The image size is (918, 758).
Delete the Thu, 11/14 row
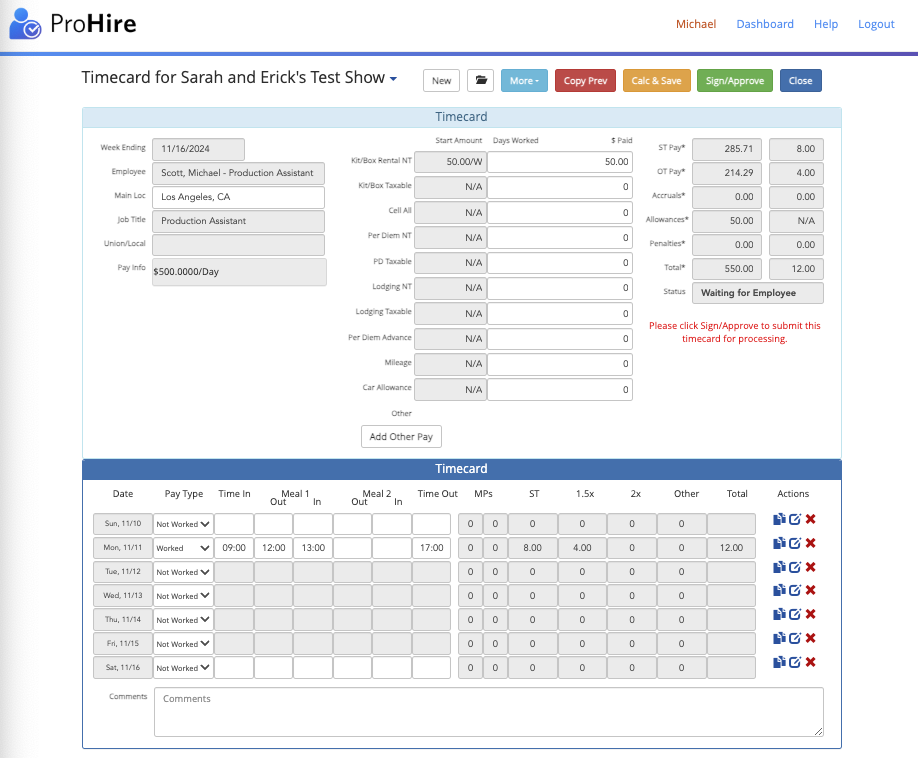[810, 614]
